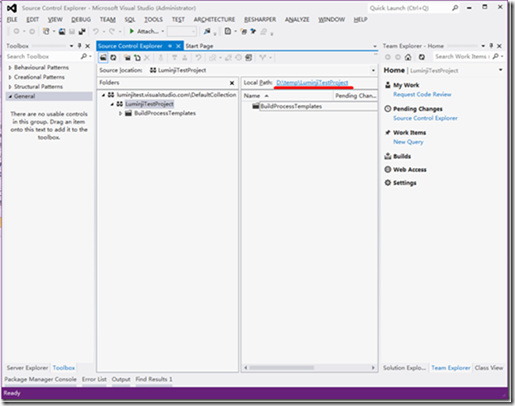This screenshot has width=515, height=406.
Task: Click the Workspaces icon in Source Control Explorer toolbar
Action: pyautogui.click(x=249, y=58)
